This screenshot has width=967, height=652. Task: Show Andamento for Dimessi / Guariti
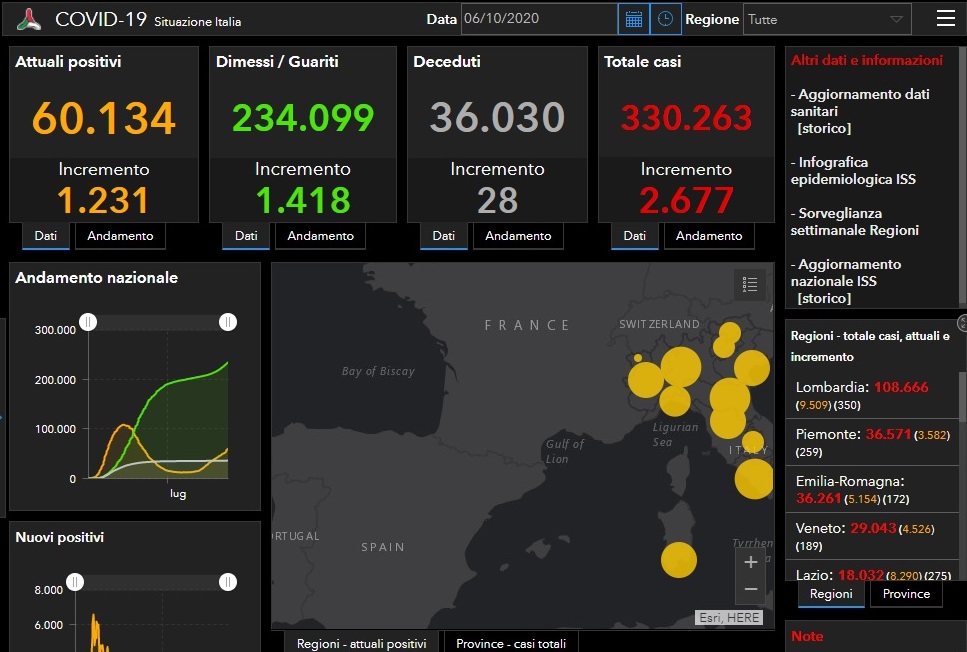[321, 236]
